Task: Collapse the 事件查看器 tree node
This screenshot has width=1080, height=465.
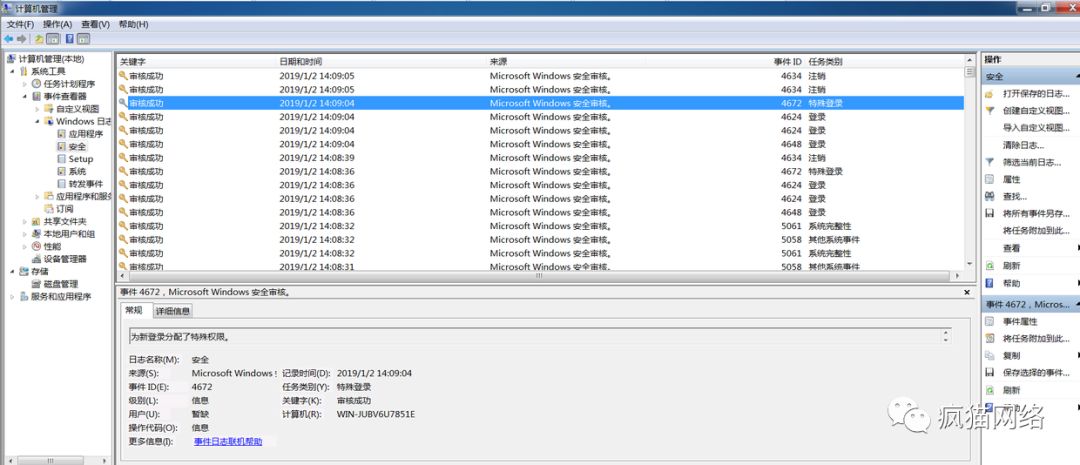Action: [24, 96]
